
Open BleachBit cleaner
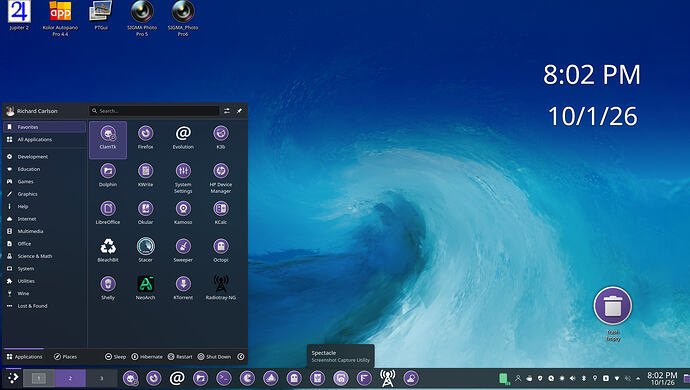coord(108,250)
